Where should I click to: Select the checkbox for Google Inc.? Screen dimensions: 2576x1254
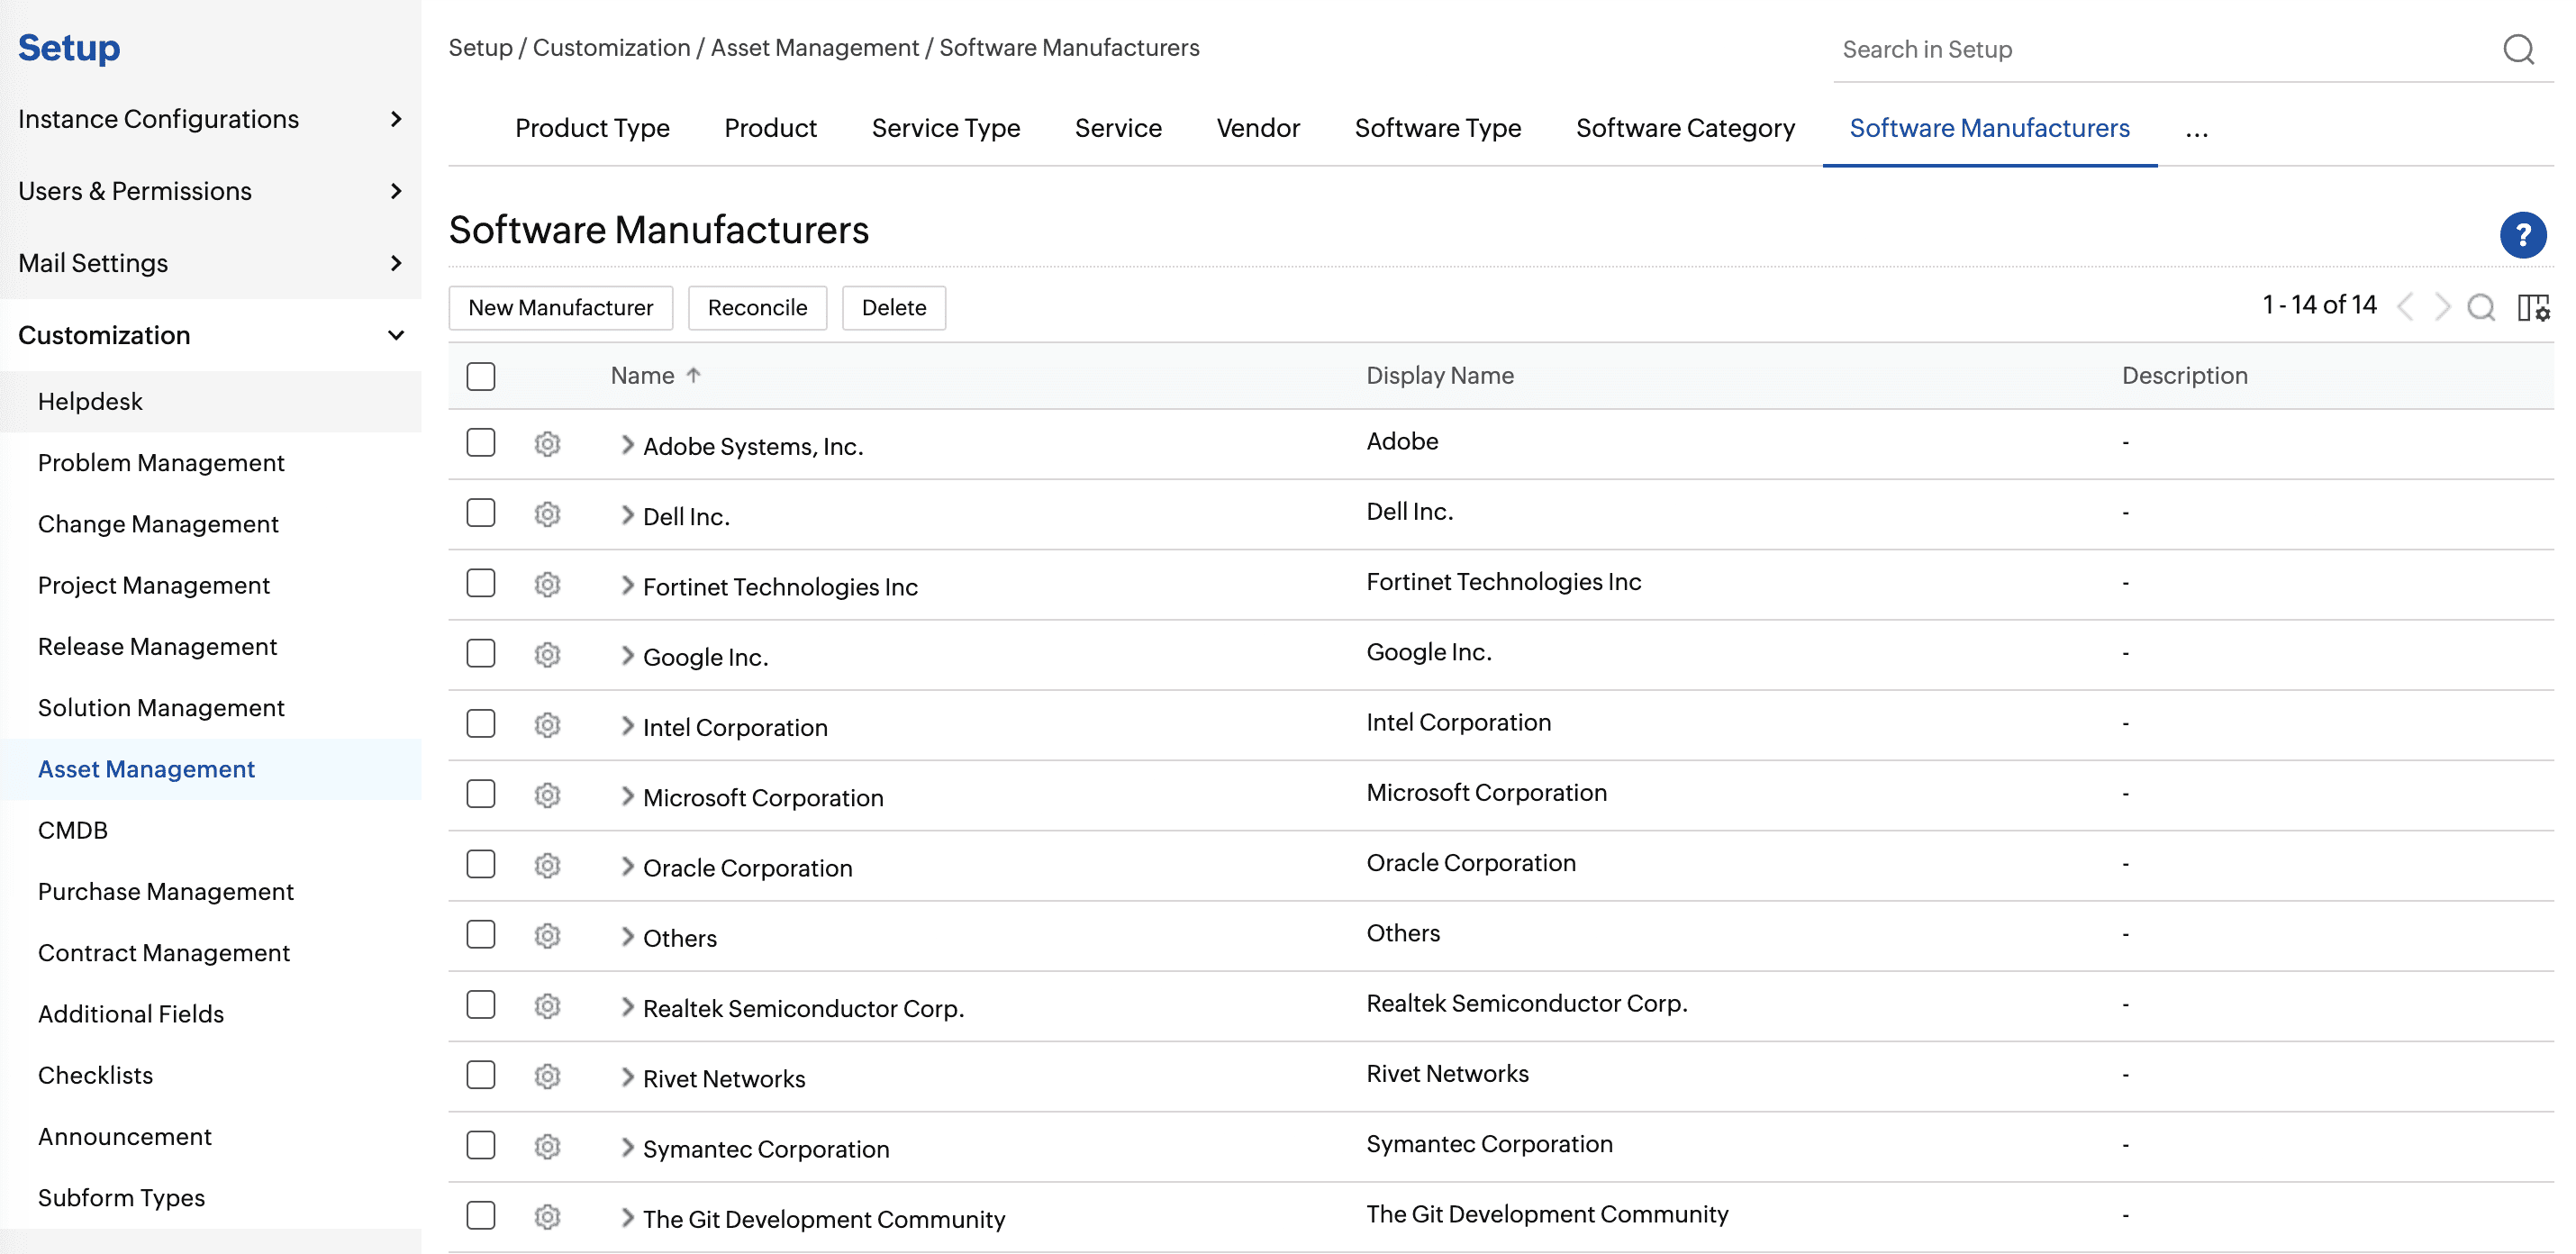(x=480, y=653)
